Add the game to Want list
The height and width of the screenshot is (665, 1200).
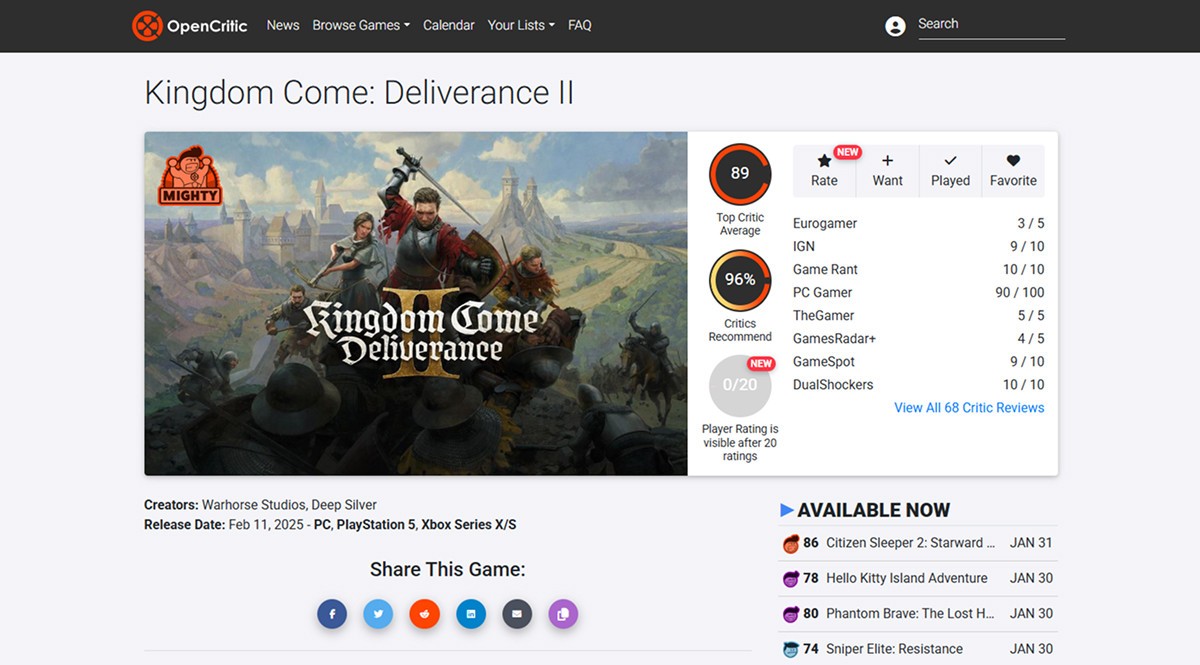pos(887,170)
